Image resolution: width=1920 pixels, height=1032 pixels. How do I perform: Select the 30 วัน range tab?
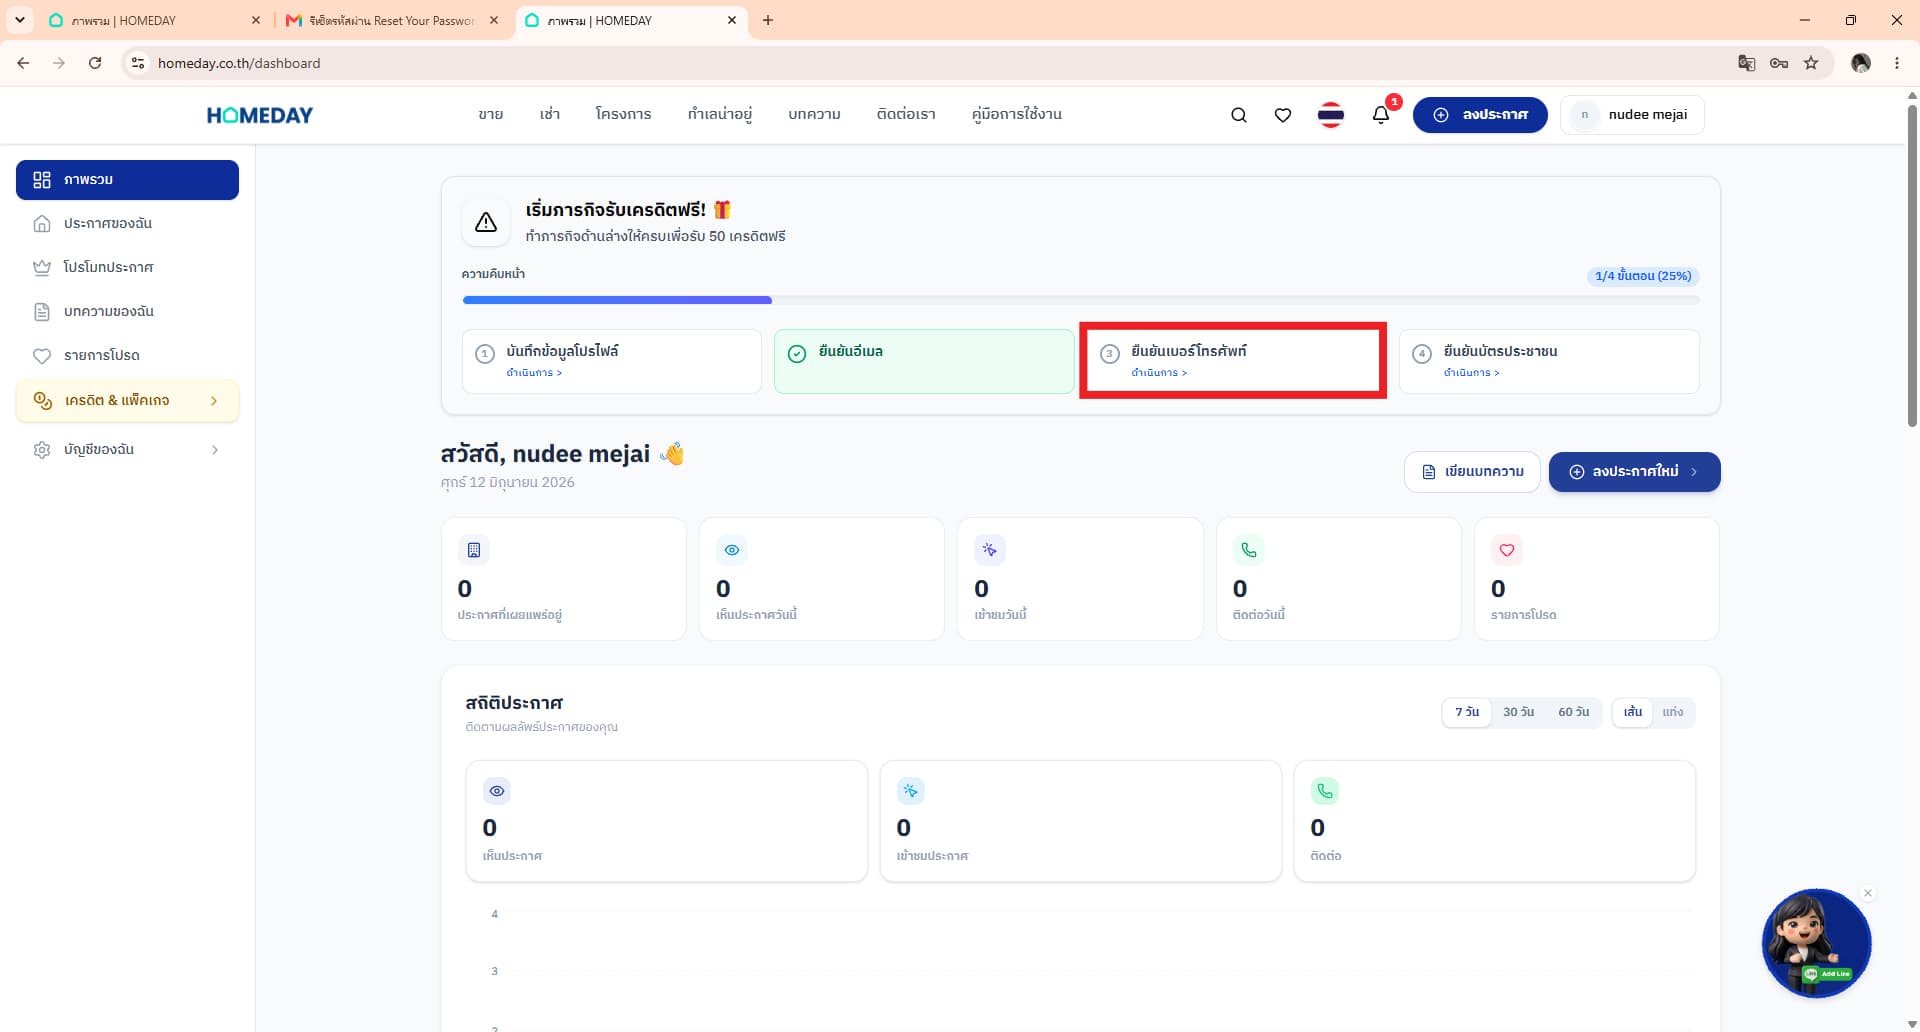tap(1518, 712)
